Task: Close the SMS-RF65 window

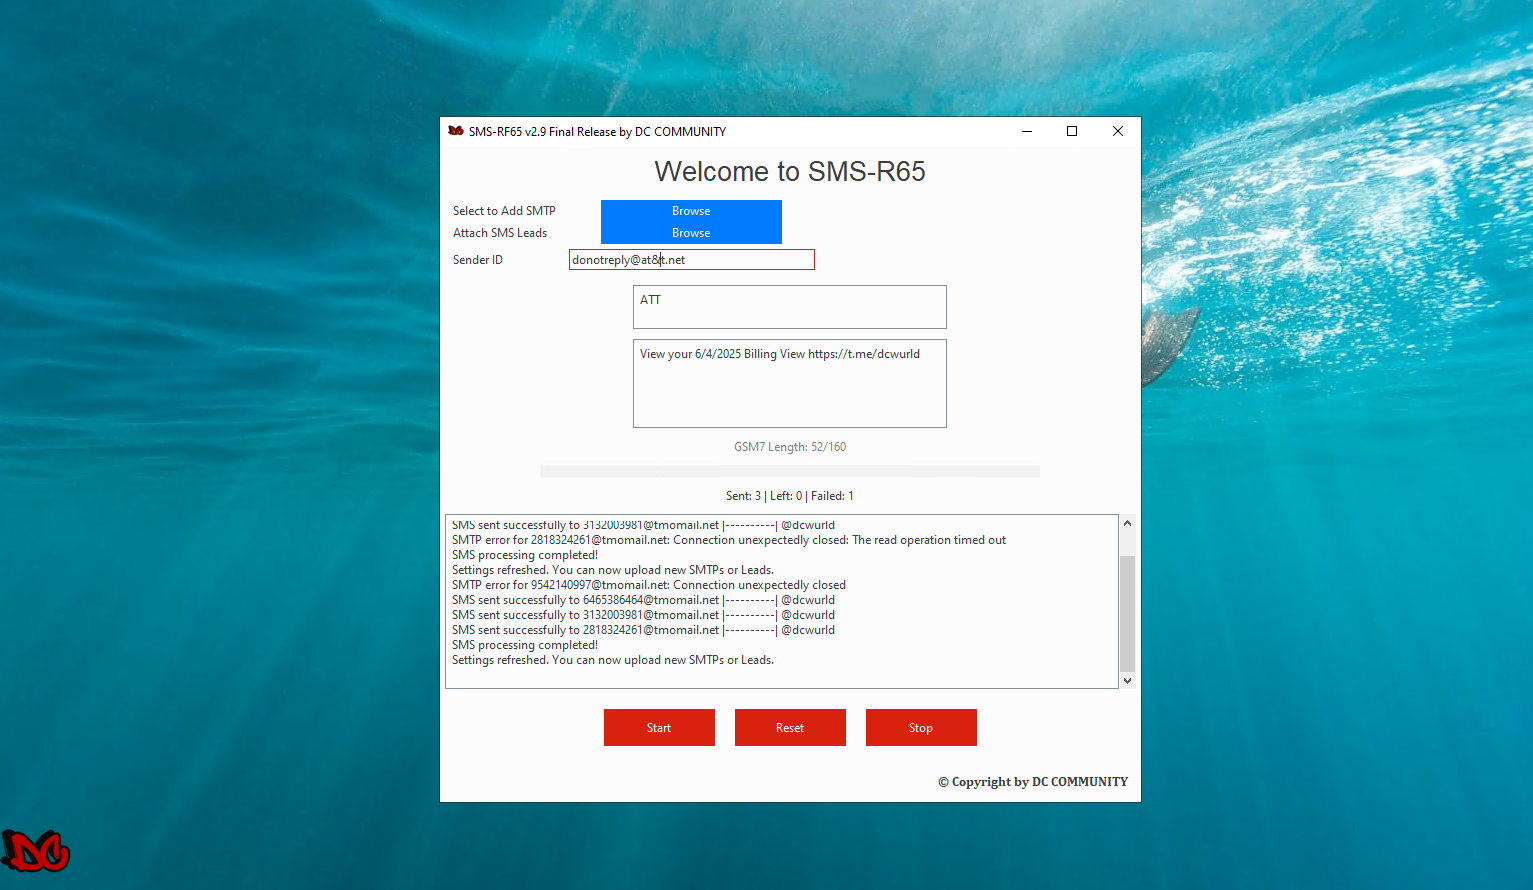Action: [x=1118, y=131]
